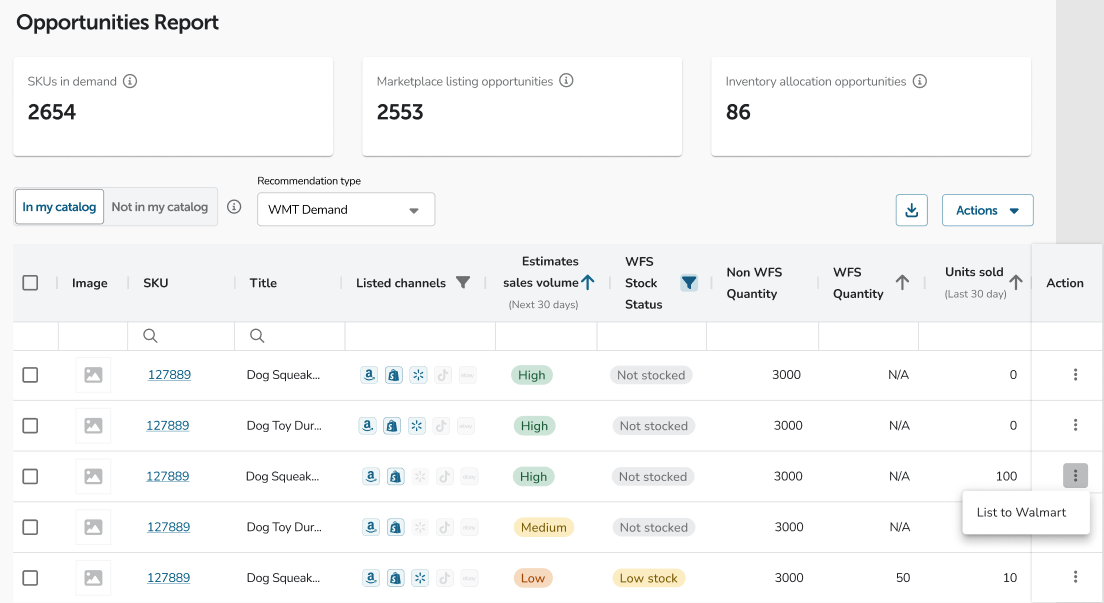Sort by Estimates sales volume arrow

(x=588, y=282)
